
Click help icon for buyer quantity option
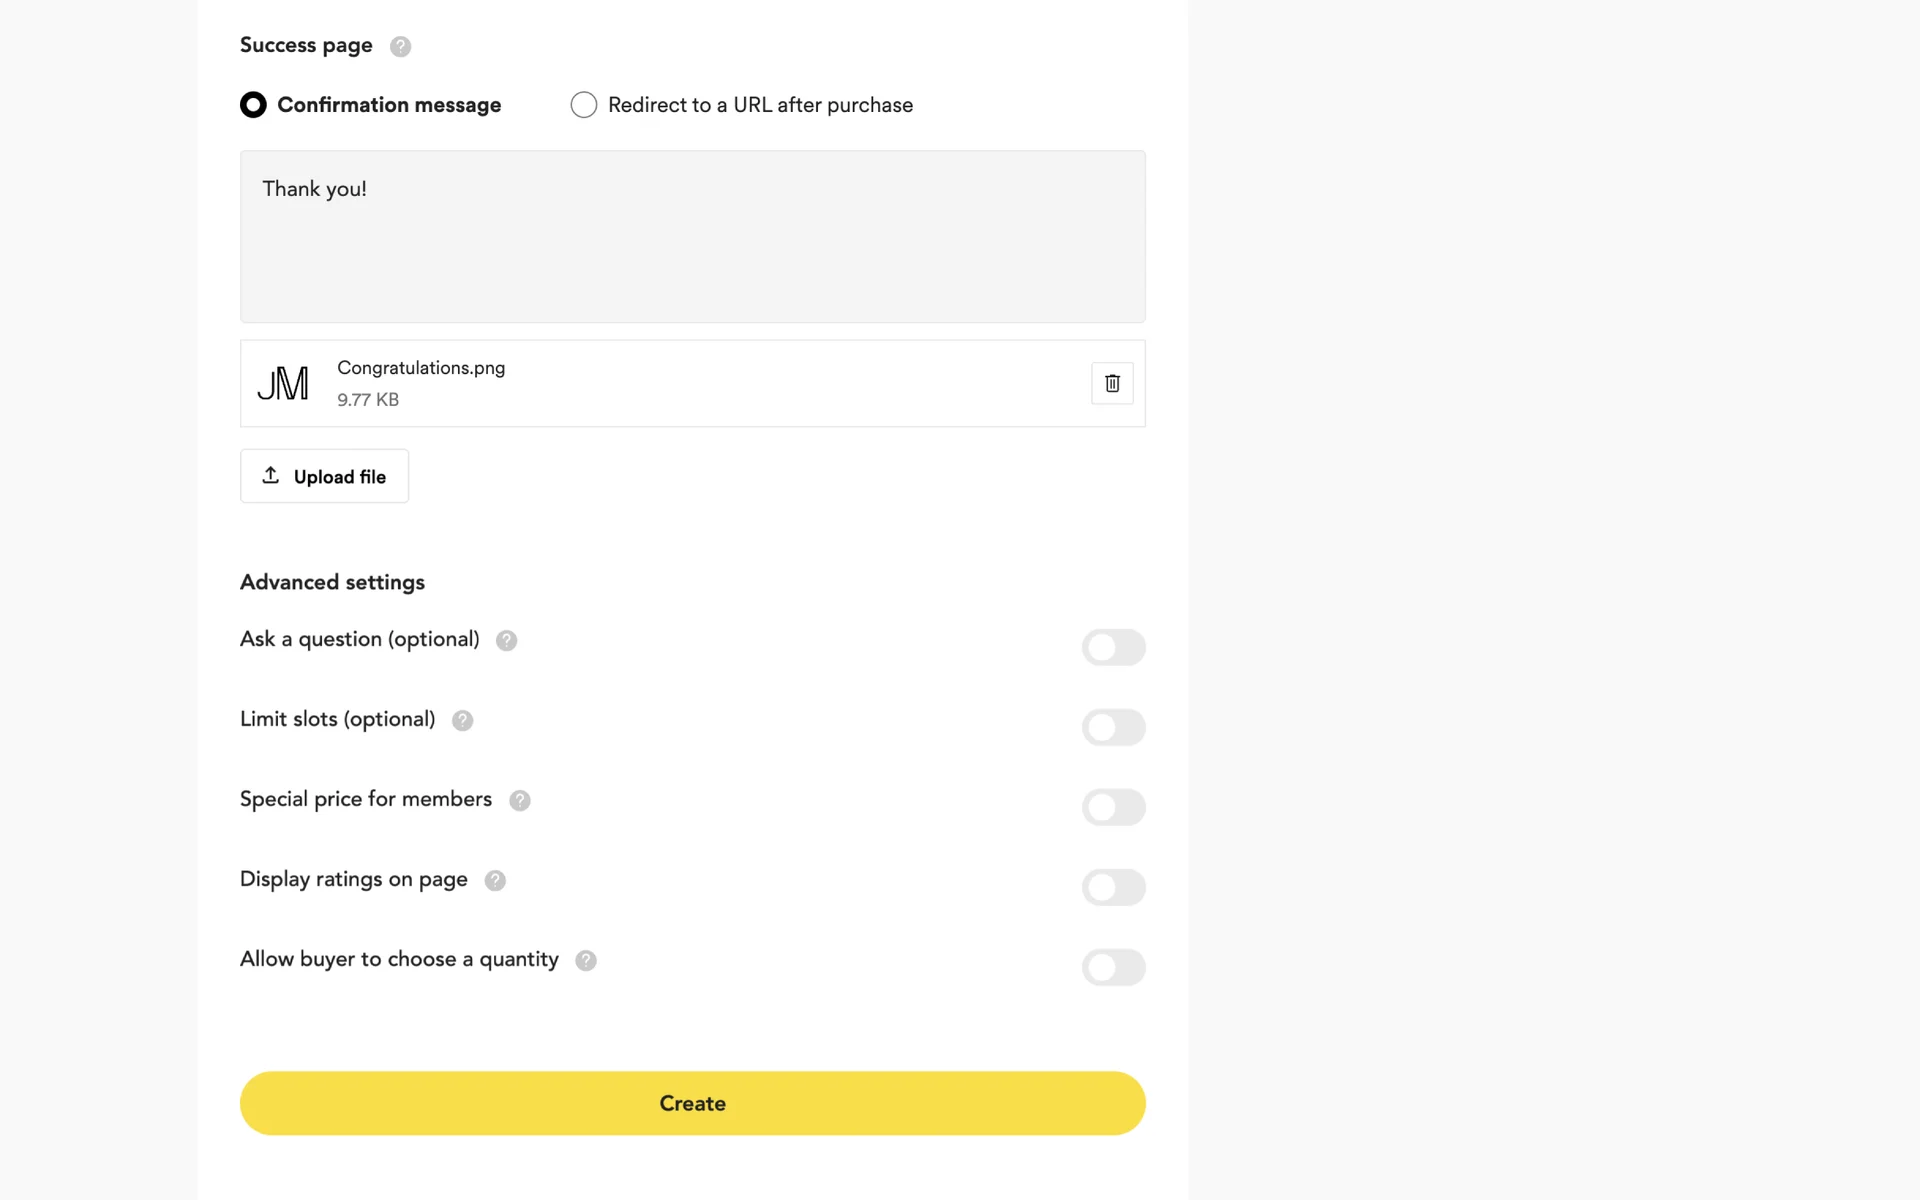(586, 961)
